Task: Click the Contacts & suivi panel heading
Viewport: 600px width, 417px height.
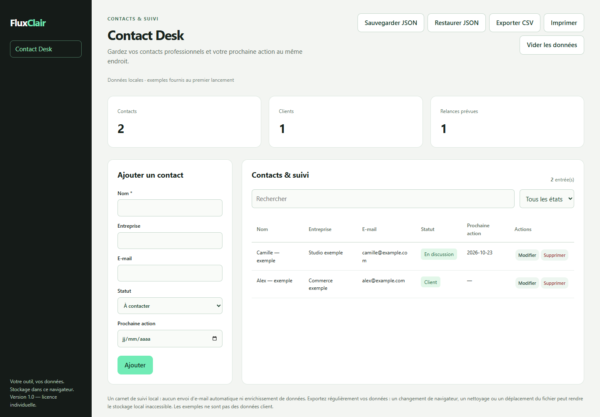Action: [x=280, y=175]
